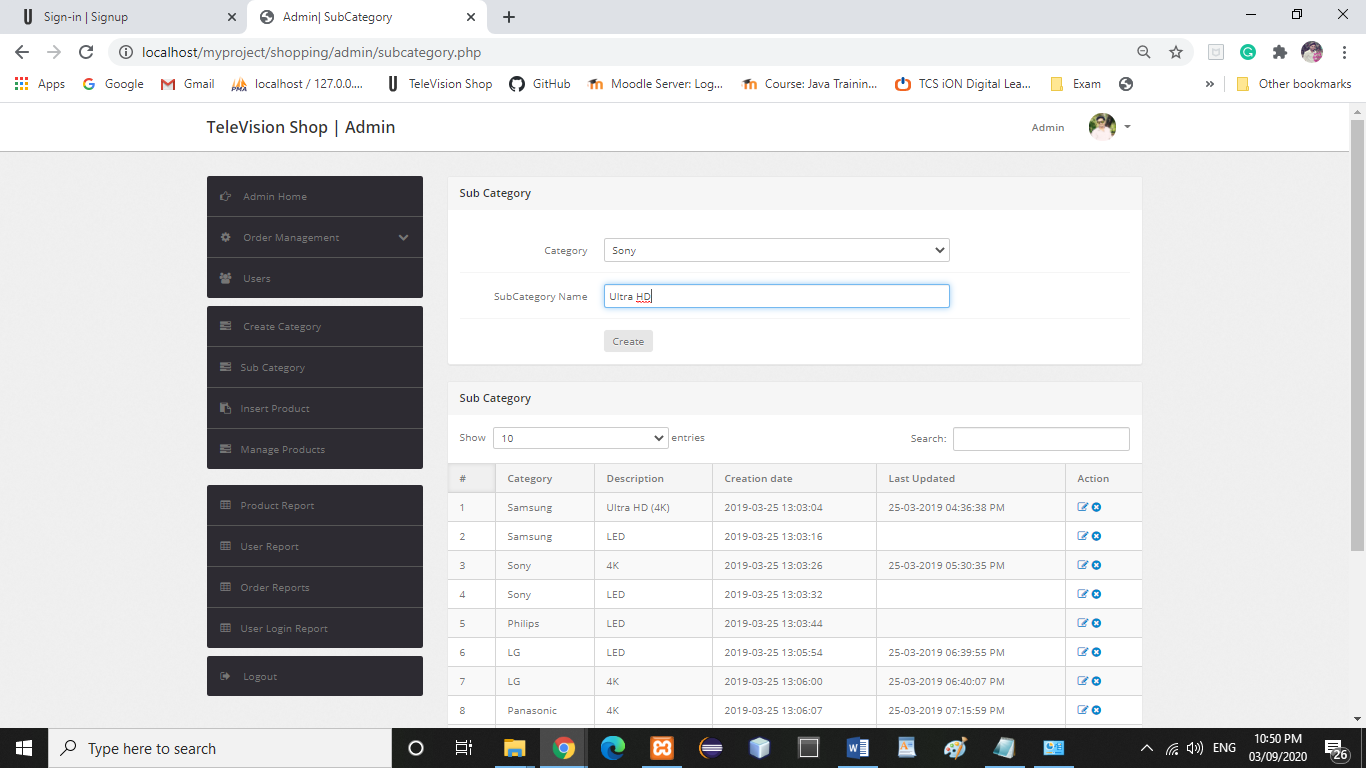Open a new browser tab
The height and width of the screenshot is (768, 1366).
pyautogui.click(x=509, y=17)
